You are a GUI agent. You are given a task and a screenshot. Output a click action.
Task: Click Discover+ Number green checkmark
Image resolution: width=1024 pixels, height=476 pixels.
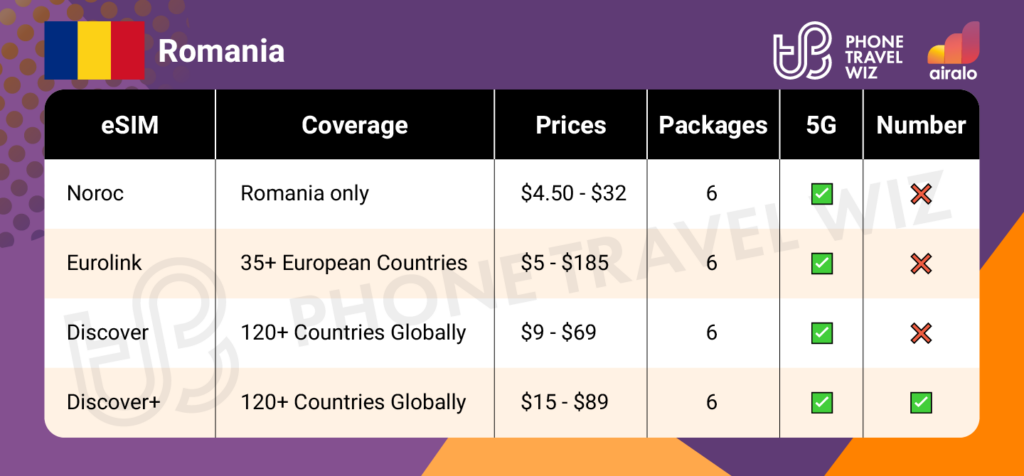click(921, 402)
